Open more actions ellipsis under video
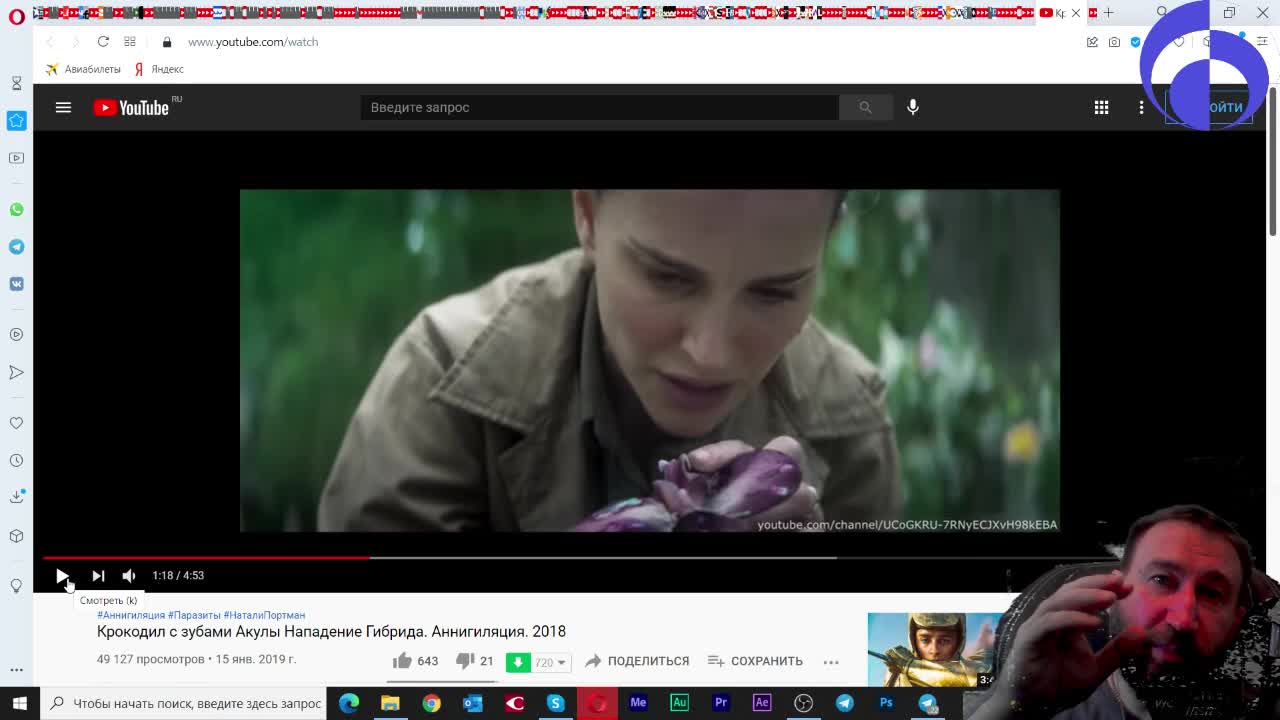This screenshot has height=720, width=1280. [831, 661]
